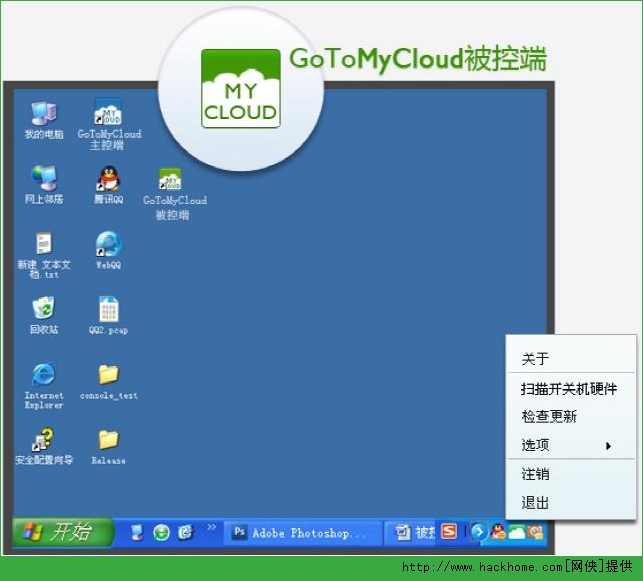Expand the quick launch overflow chevron
This screenshot has width=643, height=581.
[211, 527]
